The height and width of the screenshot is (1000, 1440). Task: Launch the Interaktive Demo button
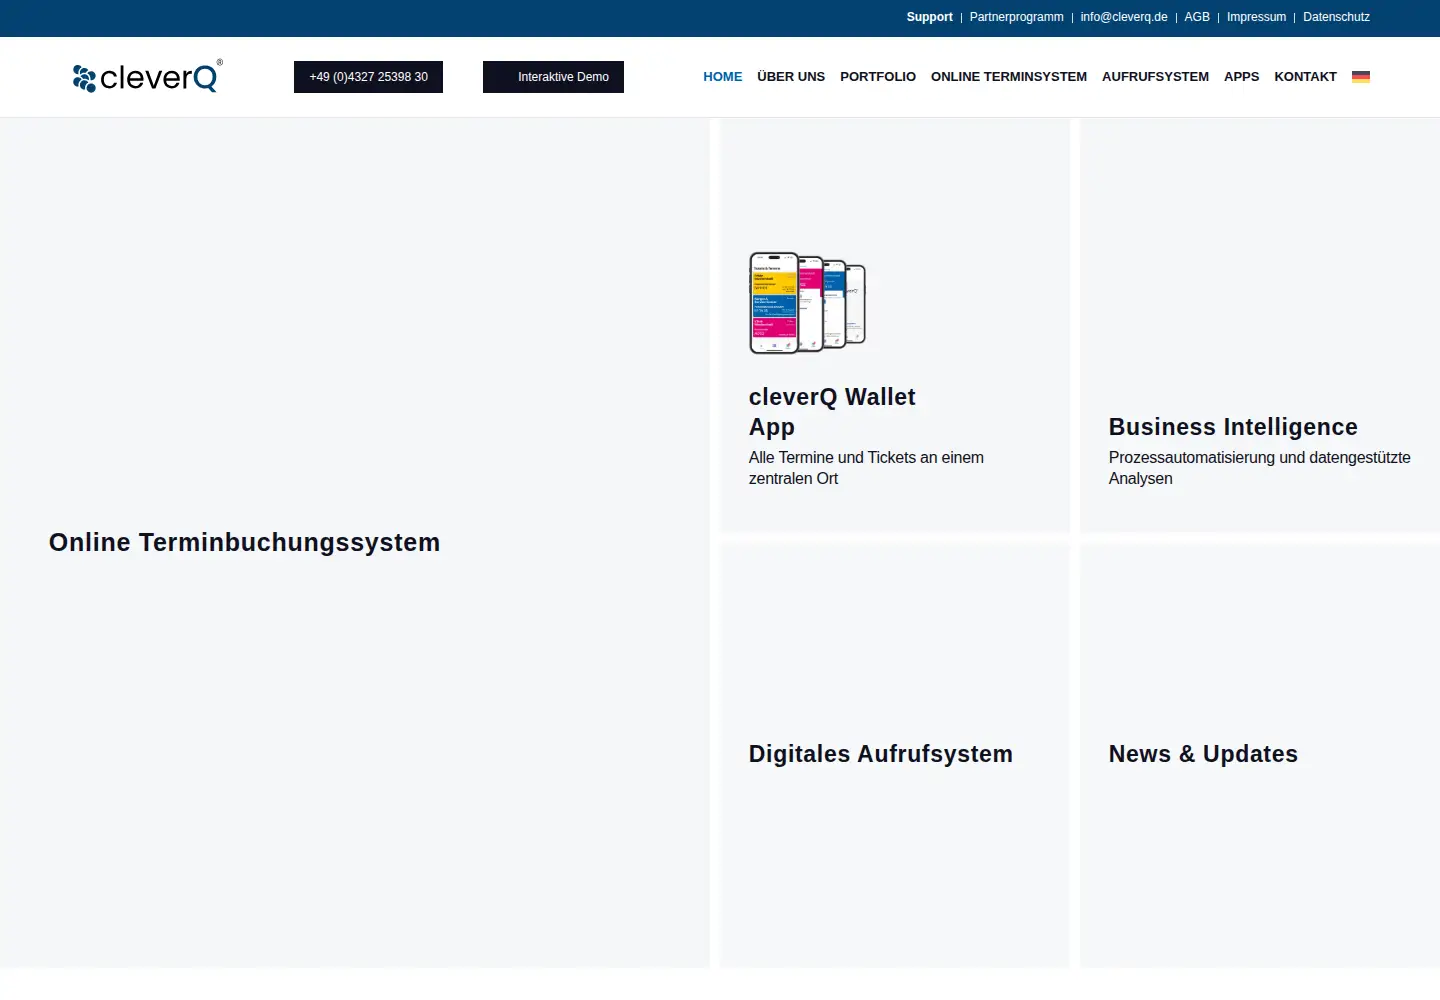[x=553, y=77]
